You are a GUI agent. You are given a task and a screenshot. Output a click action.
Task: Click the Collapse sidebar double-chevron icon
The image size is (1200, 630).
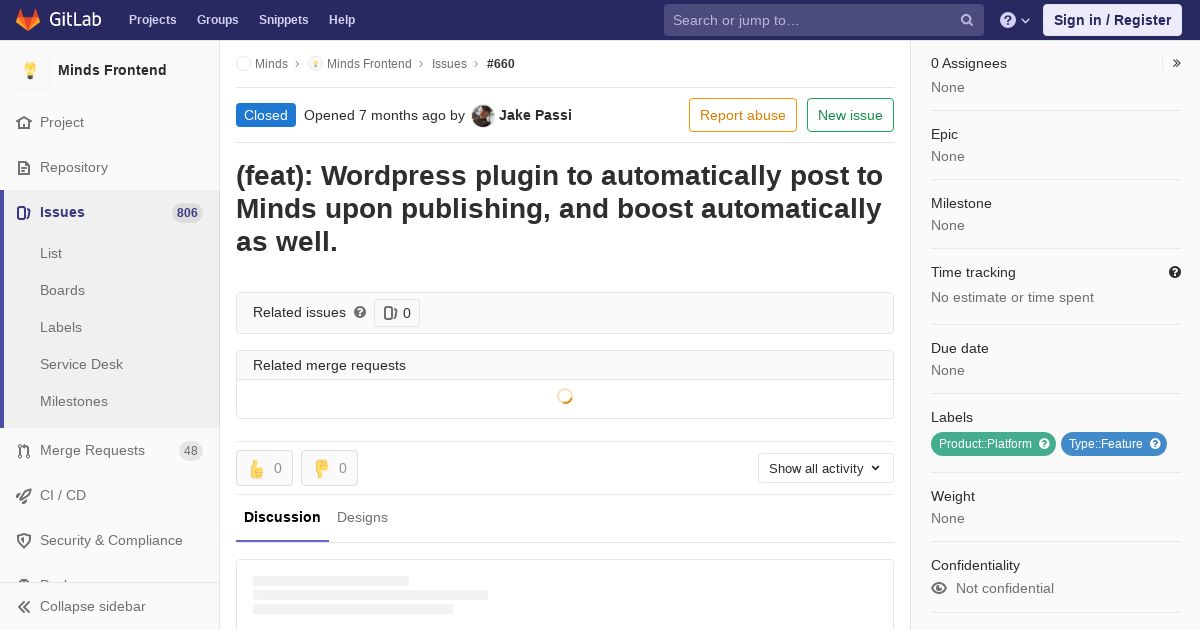(24, 607)
